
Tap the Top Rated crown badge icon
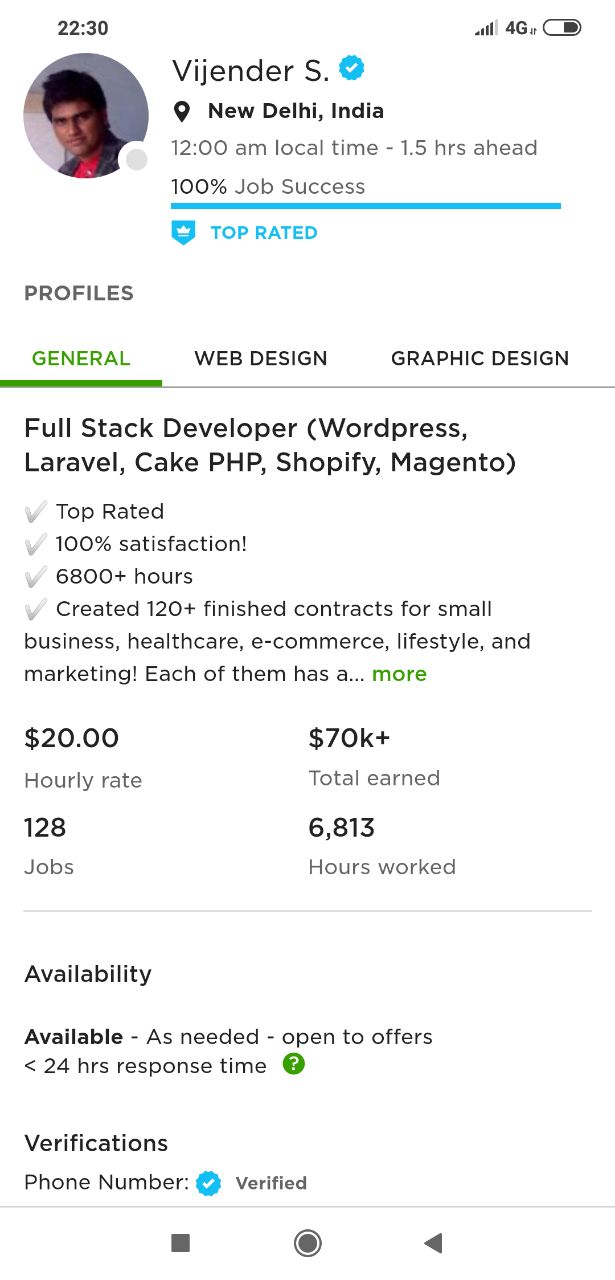183,233
